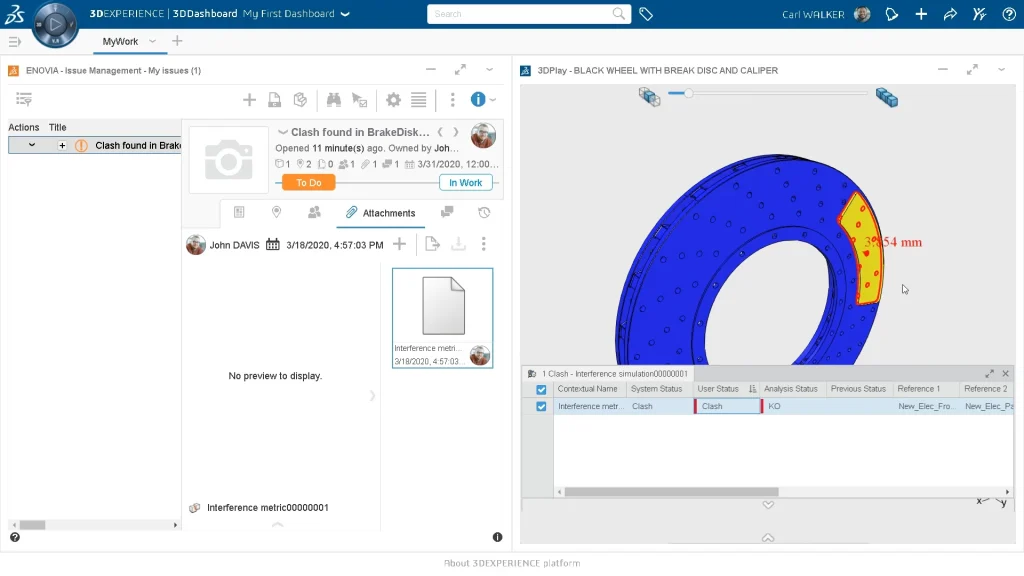Open the tag search icon beside search box
This screenshot has width=1024, height=576.
coord(646,14)
